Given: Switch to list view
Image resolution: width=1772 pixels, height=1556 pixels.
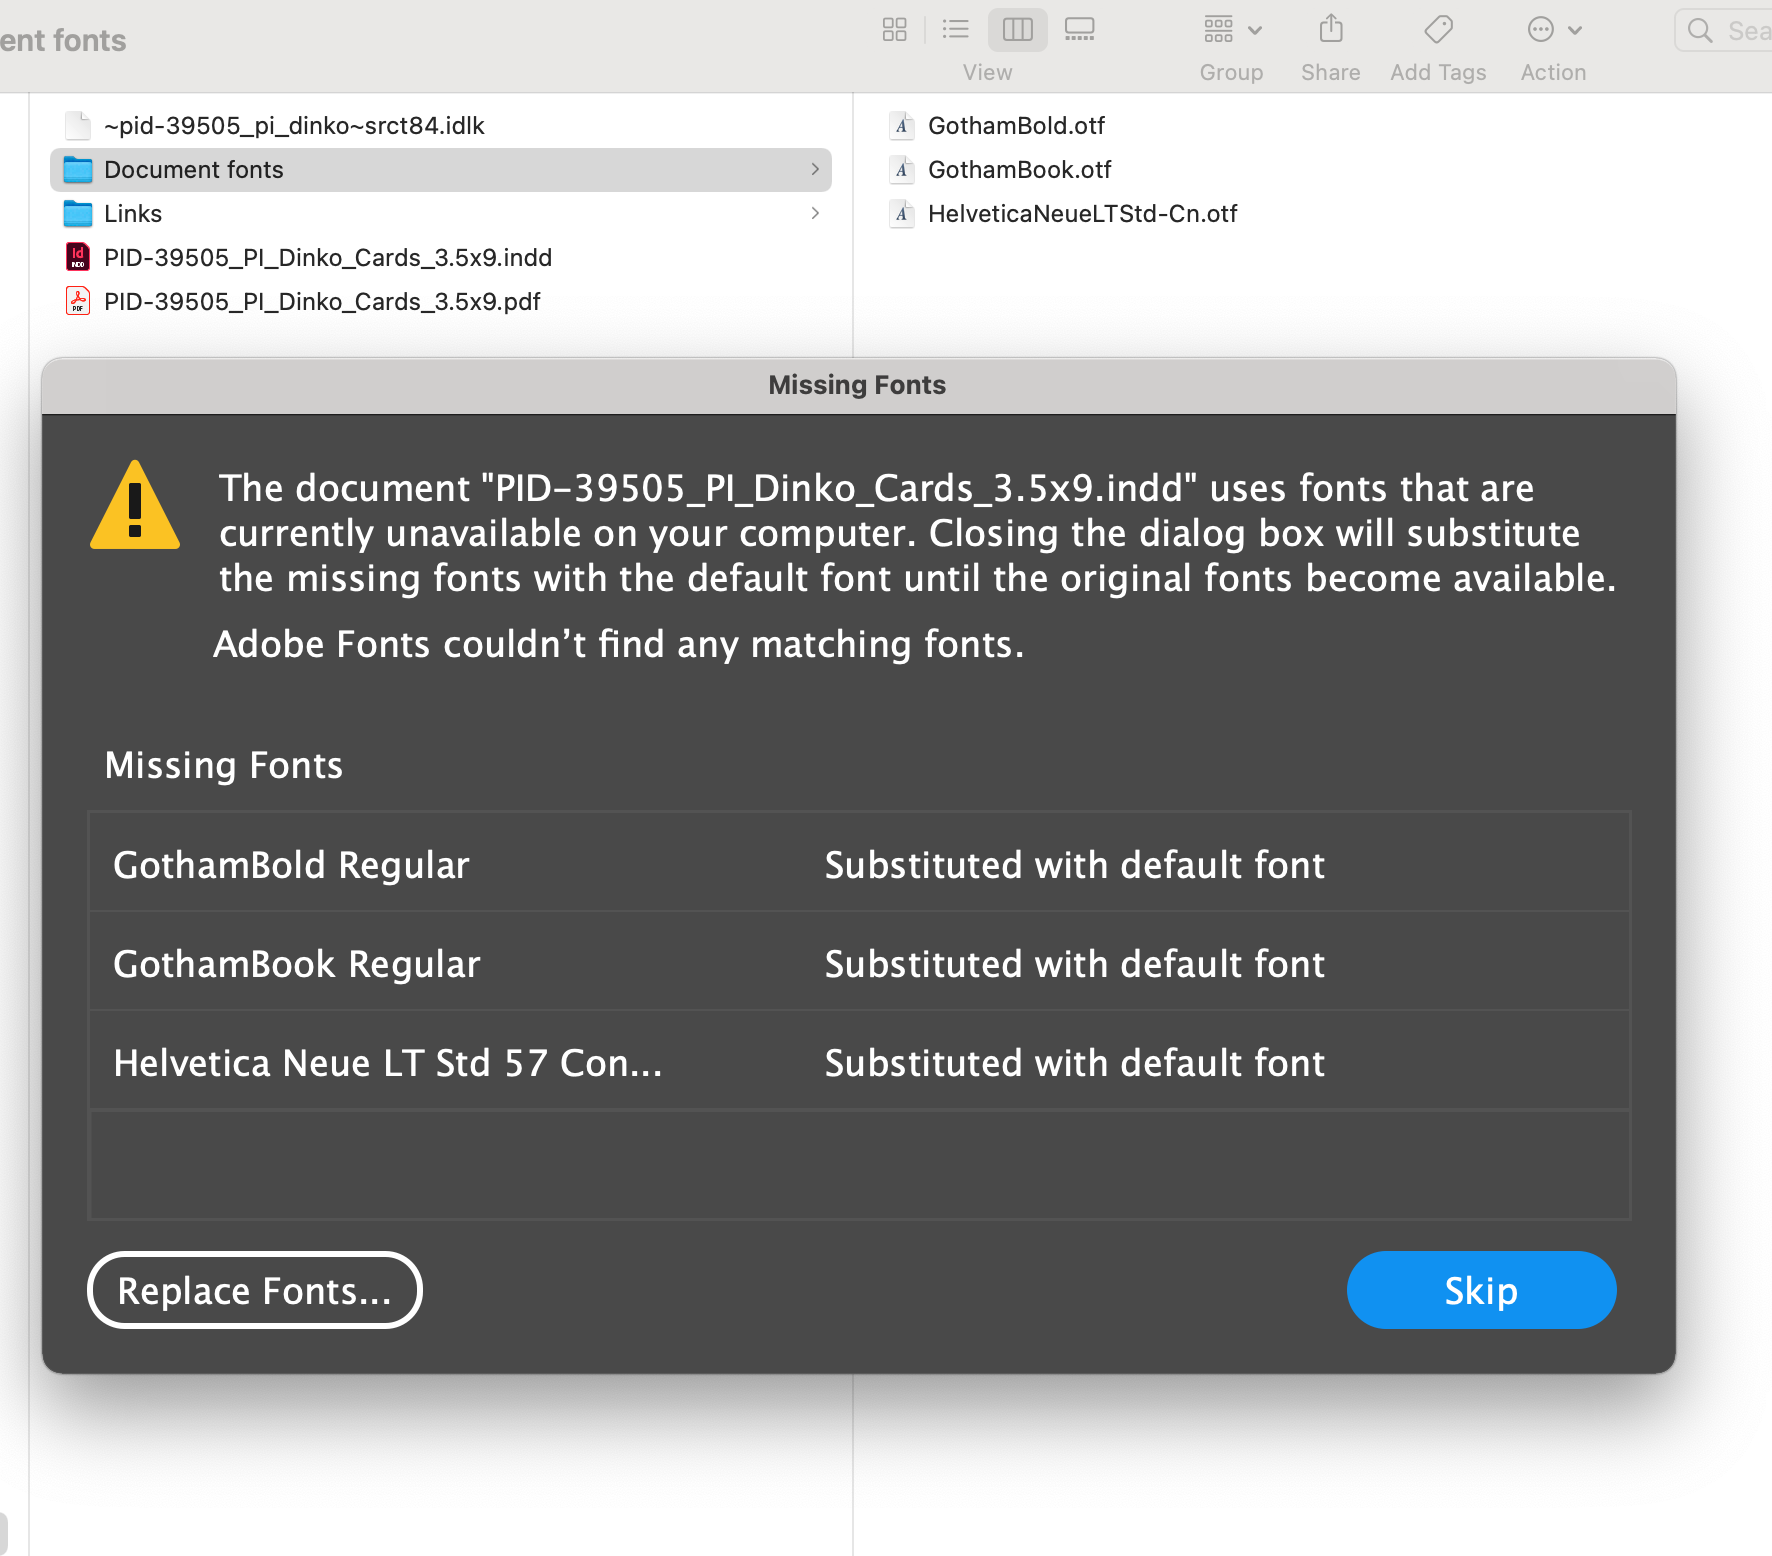Looking at the screenshot, I should tap(955, 29).
